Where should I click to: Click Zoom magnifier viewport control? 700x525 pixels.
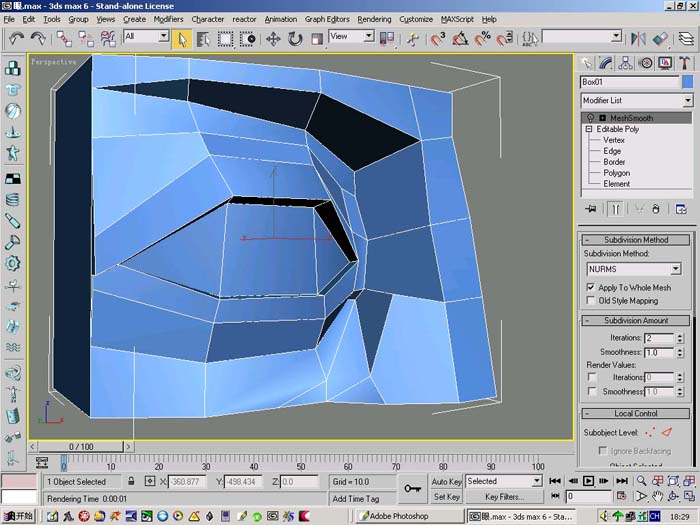[642, 481]
